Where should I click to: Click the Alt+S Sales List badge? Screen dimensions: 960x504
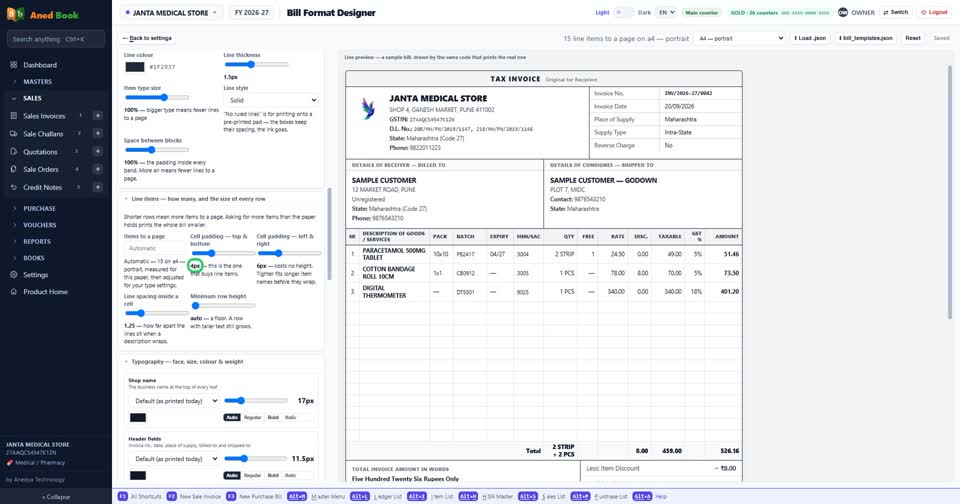528,497
